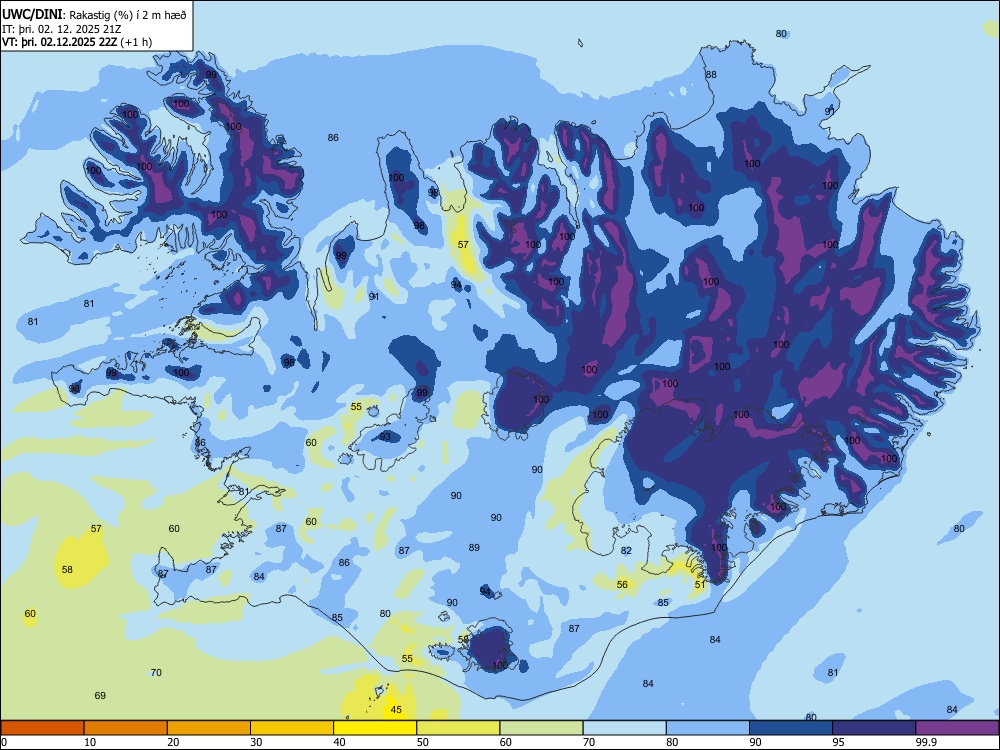Click the 'VT: þri. 02.12.2025 22Z' line
1000x750 pixels.
point(59,42)
